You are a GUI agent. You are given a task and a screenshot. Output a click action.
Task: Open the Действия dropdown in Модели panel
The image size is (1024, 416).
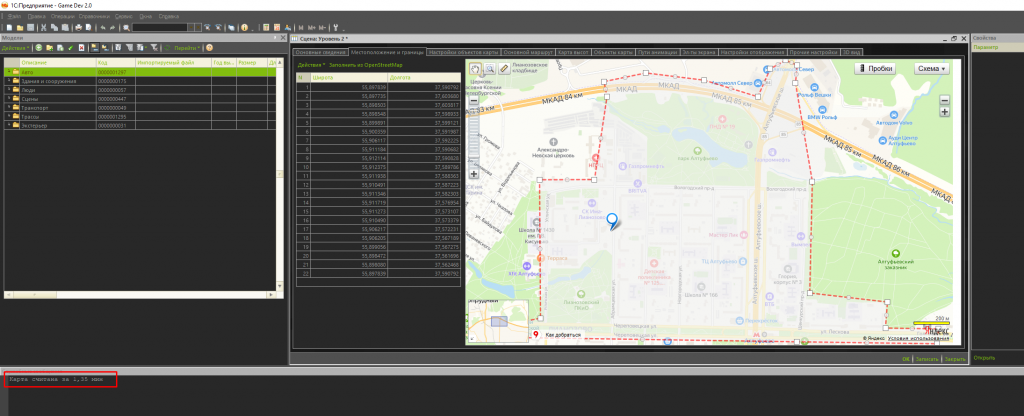coord(15,47)
